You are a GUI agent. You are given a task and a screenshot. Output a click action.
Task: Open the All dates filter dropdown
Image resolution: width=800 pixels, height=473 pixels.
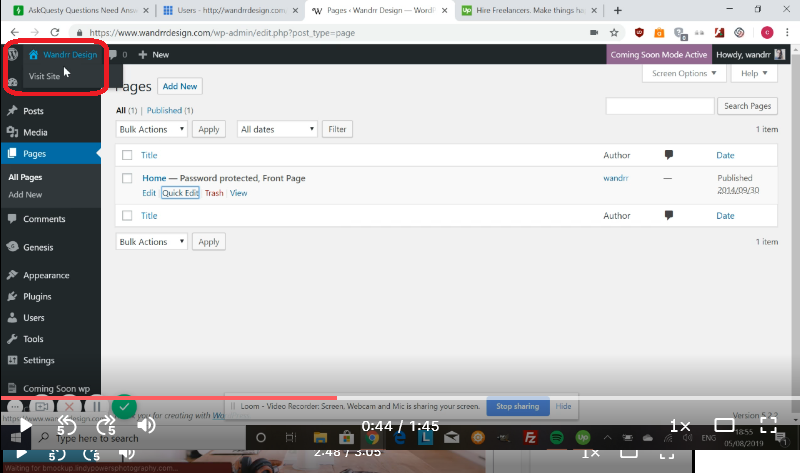pos(277,129)
